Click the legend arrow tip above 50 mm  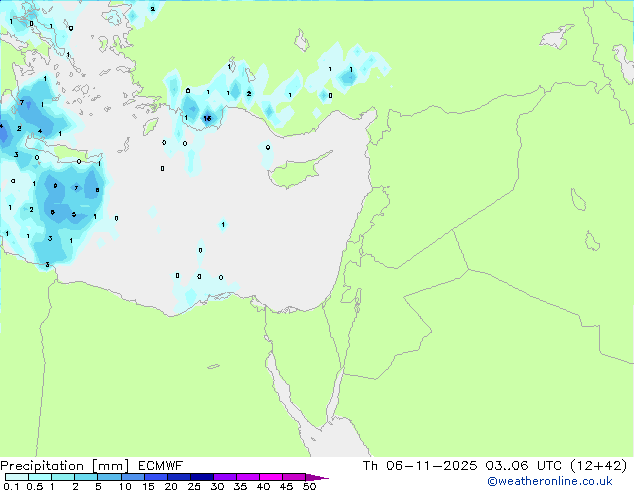317,477
